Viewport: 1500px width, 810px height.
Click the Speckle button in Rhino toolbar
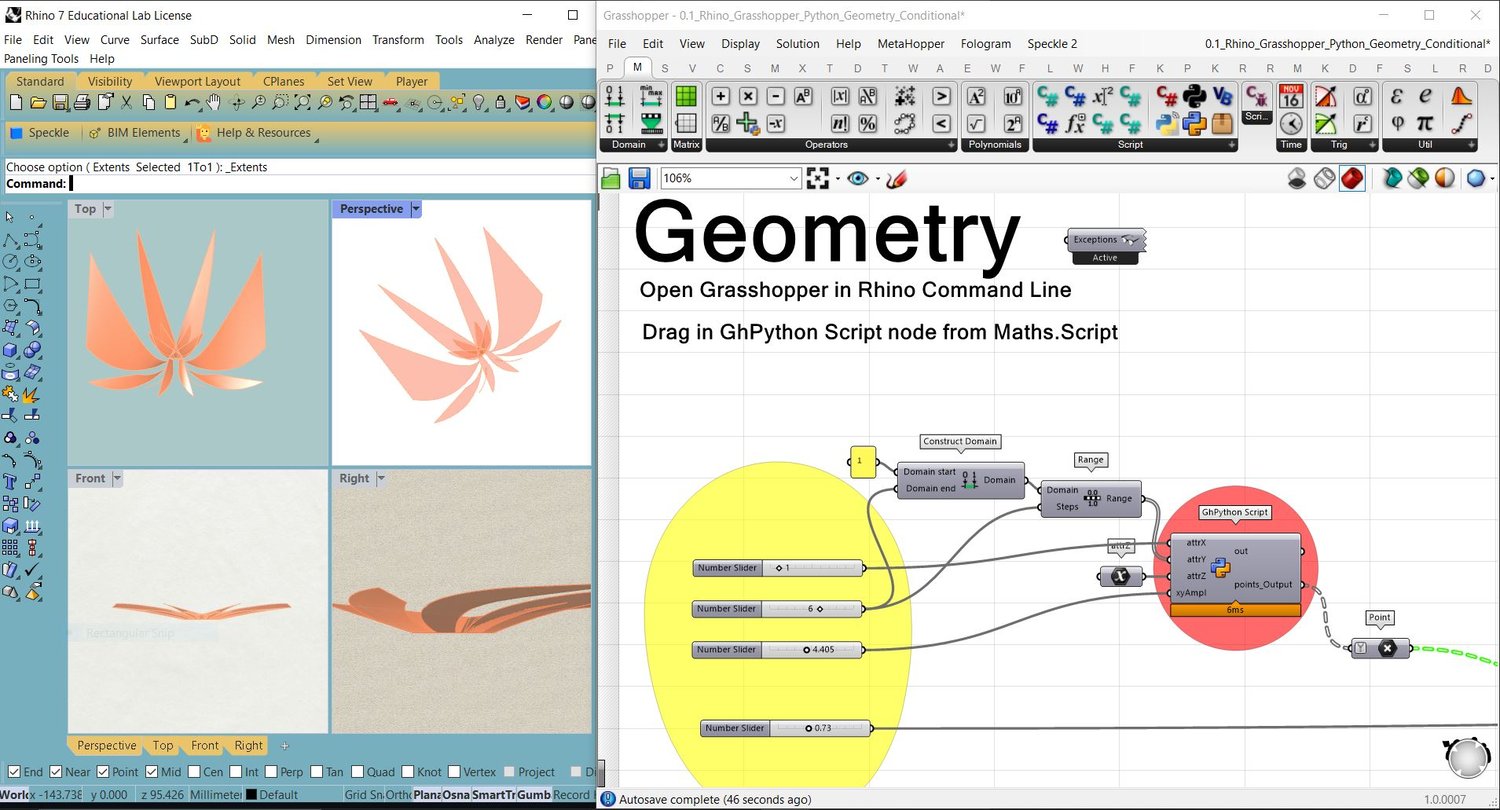pyautogui.click(x=40, y=133)
